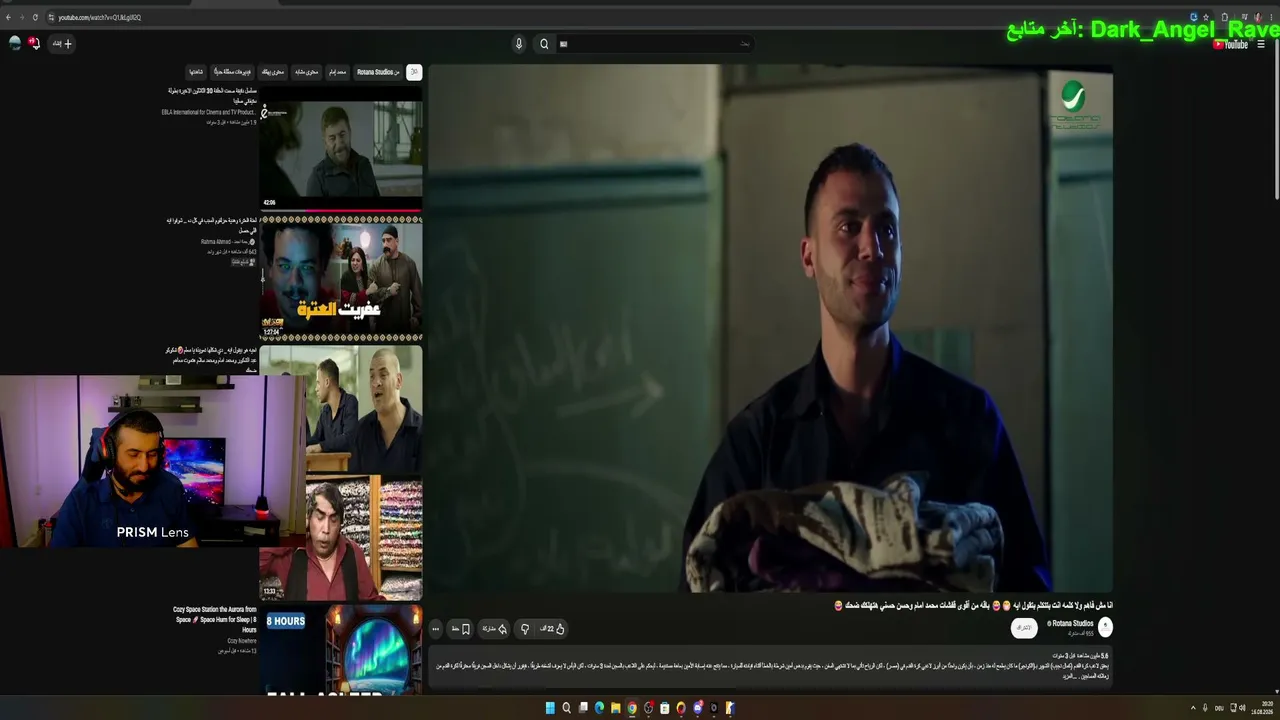Select the 'محمد إمام' filter chip

(337, 72)
